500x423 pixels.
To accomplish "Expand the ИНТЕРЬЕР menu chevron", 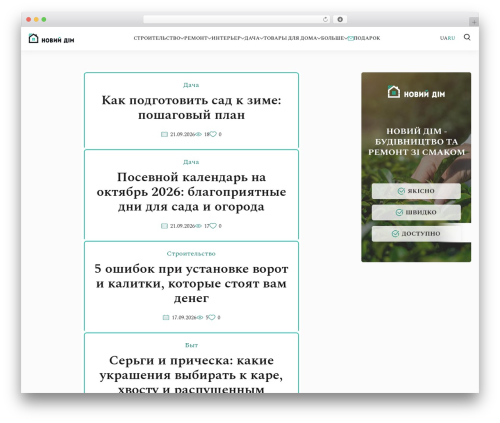I will [x=242, y=38].
